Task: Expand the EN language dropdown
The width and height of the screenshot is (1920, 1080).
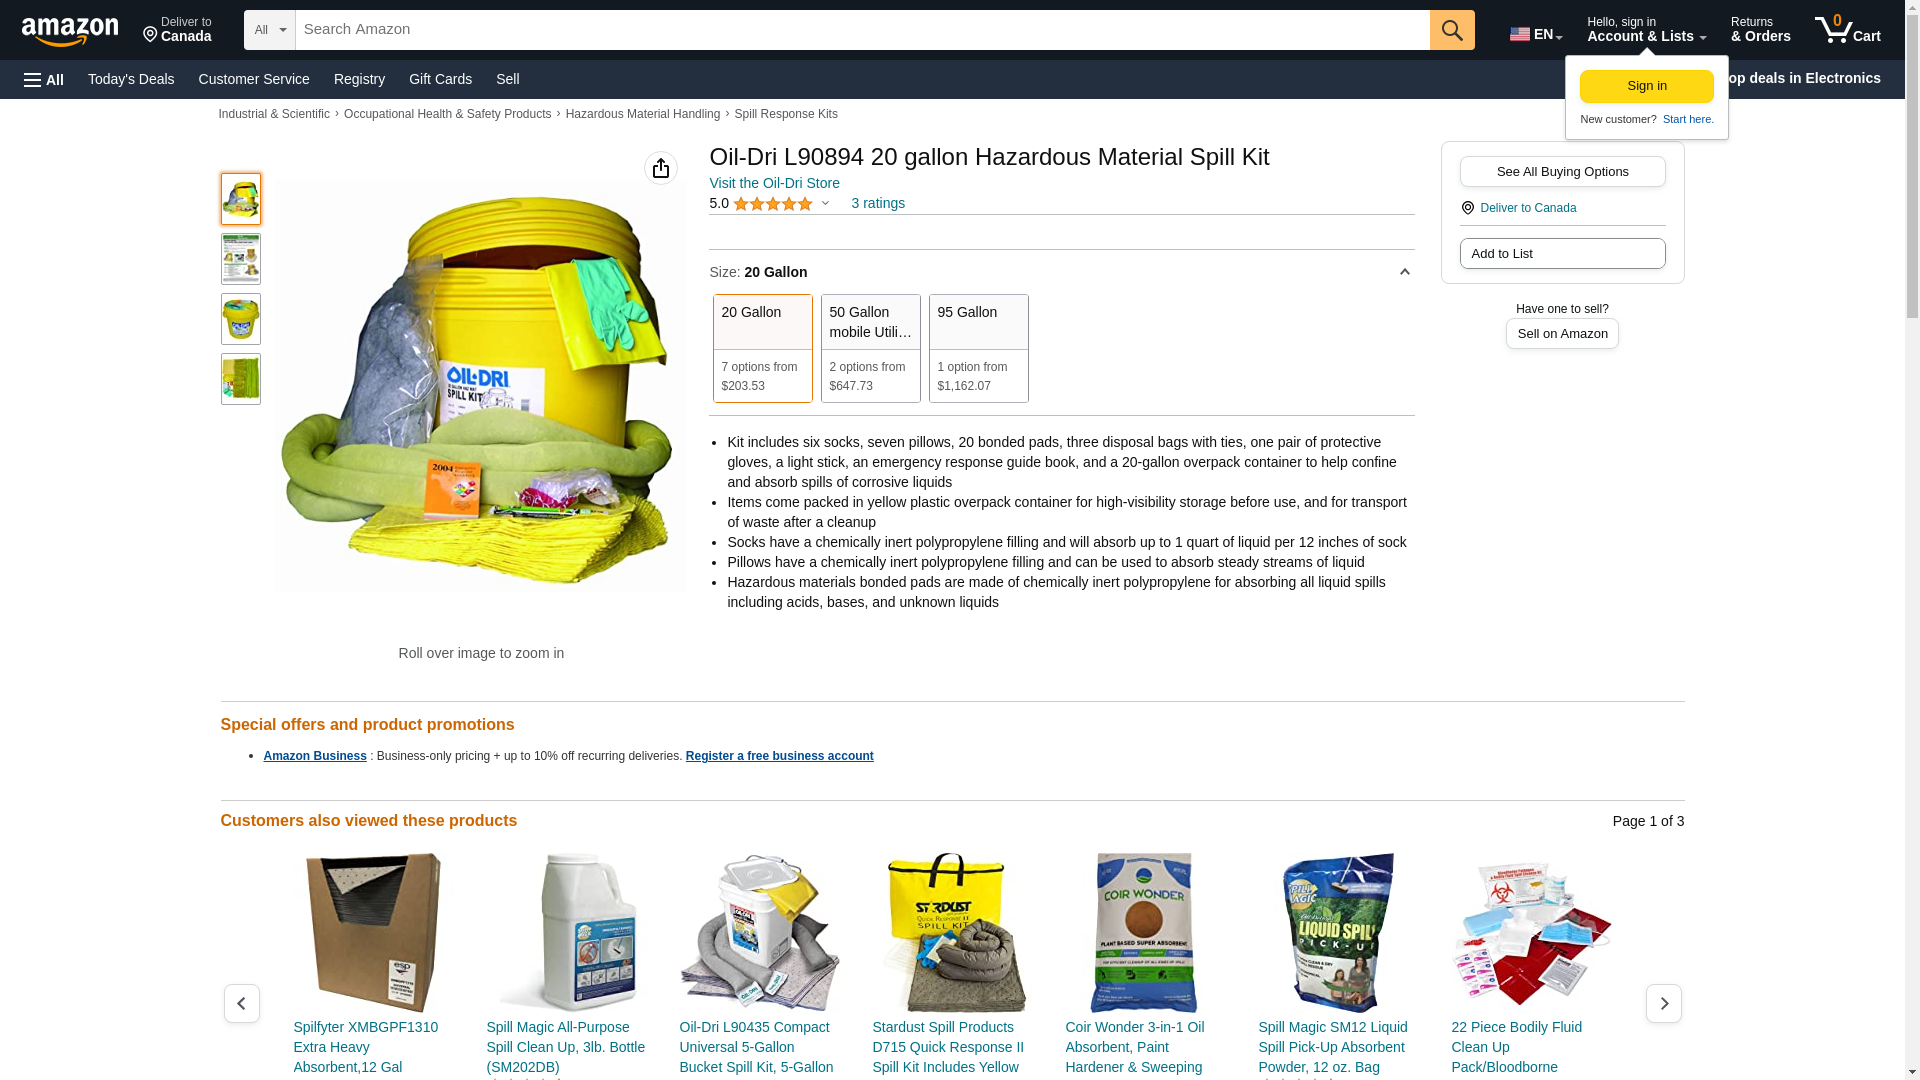Action: tap(1536, 34)
